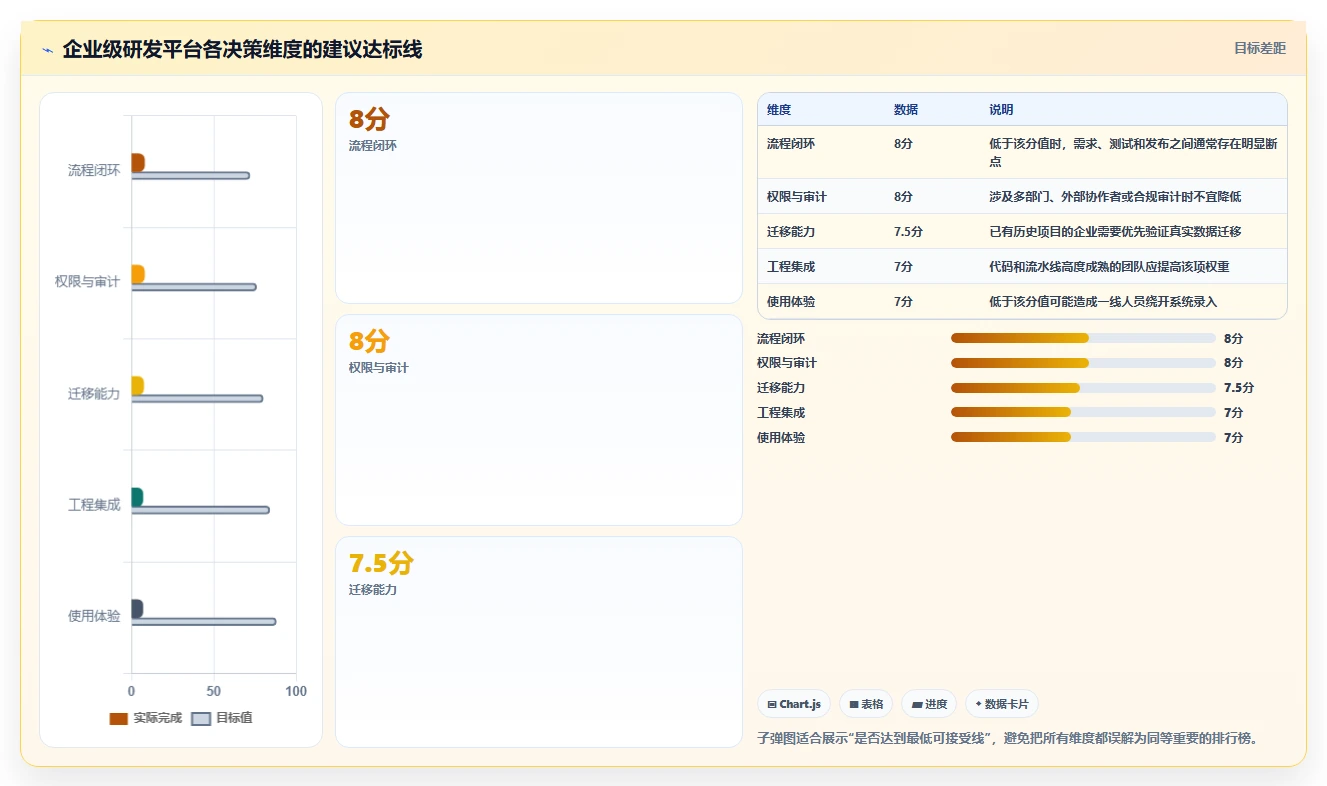
Task: Click the gray target bar for 使用体验
Action: coord(204,622)
